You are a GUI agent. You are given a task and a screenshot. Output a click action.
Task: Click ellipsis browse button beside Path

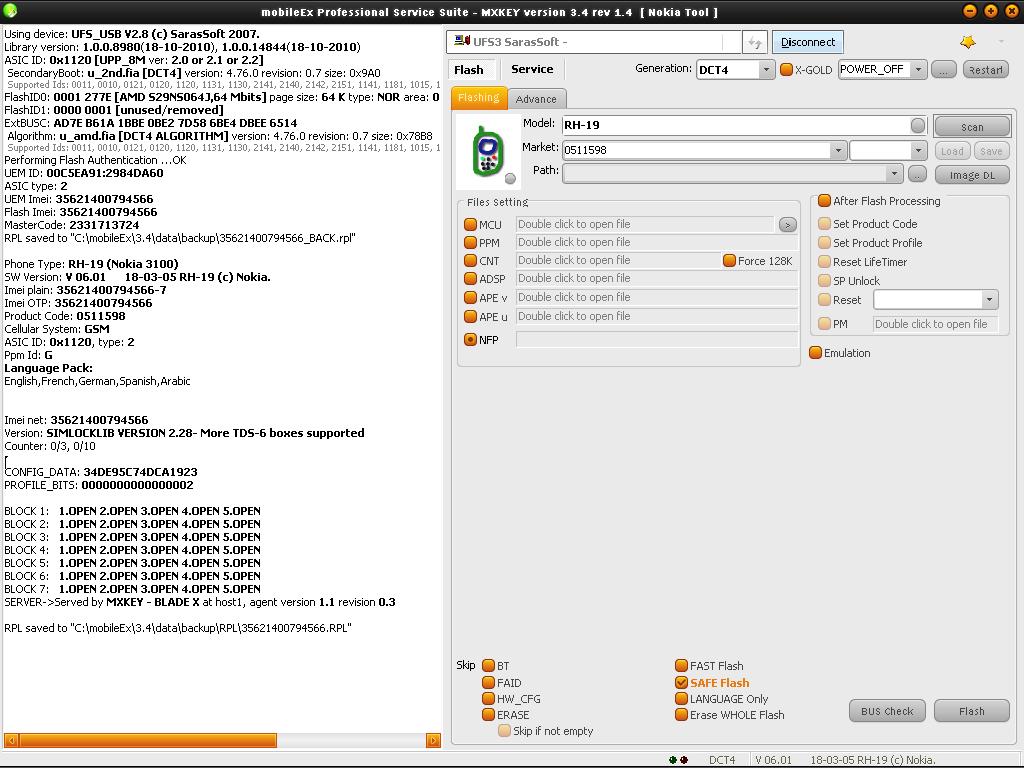(917, 174)
